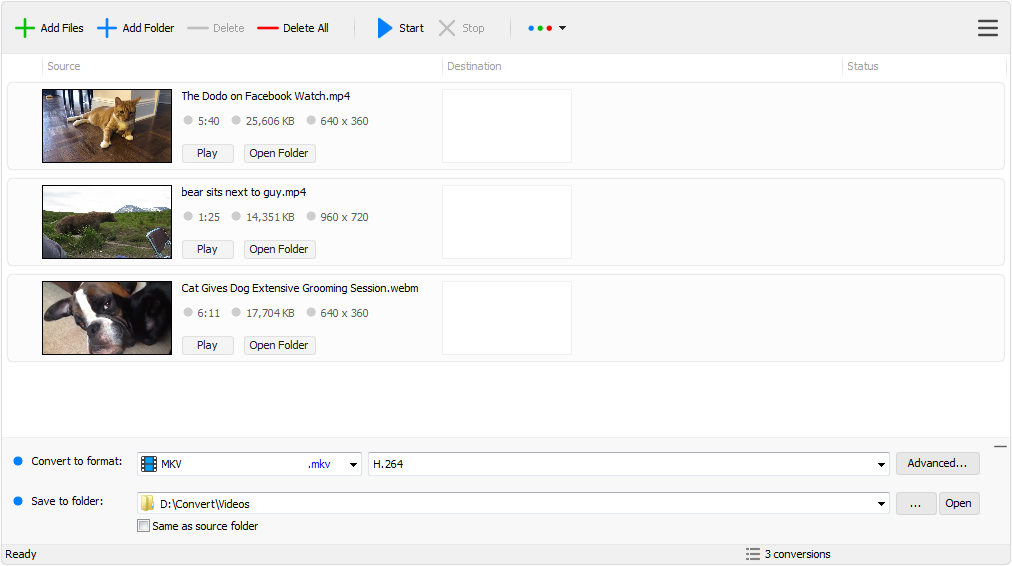Click the MKV film strip format icon
The height and width of the screenshot is (566, 1012).
tap(149, 464)
